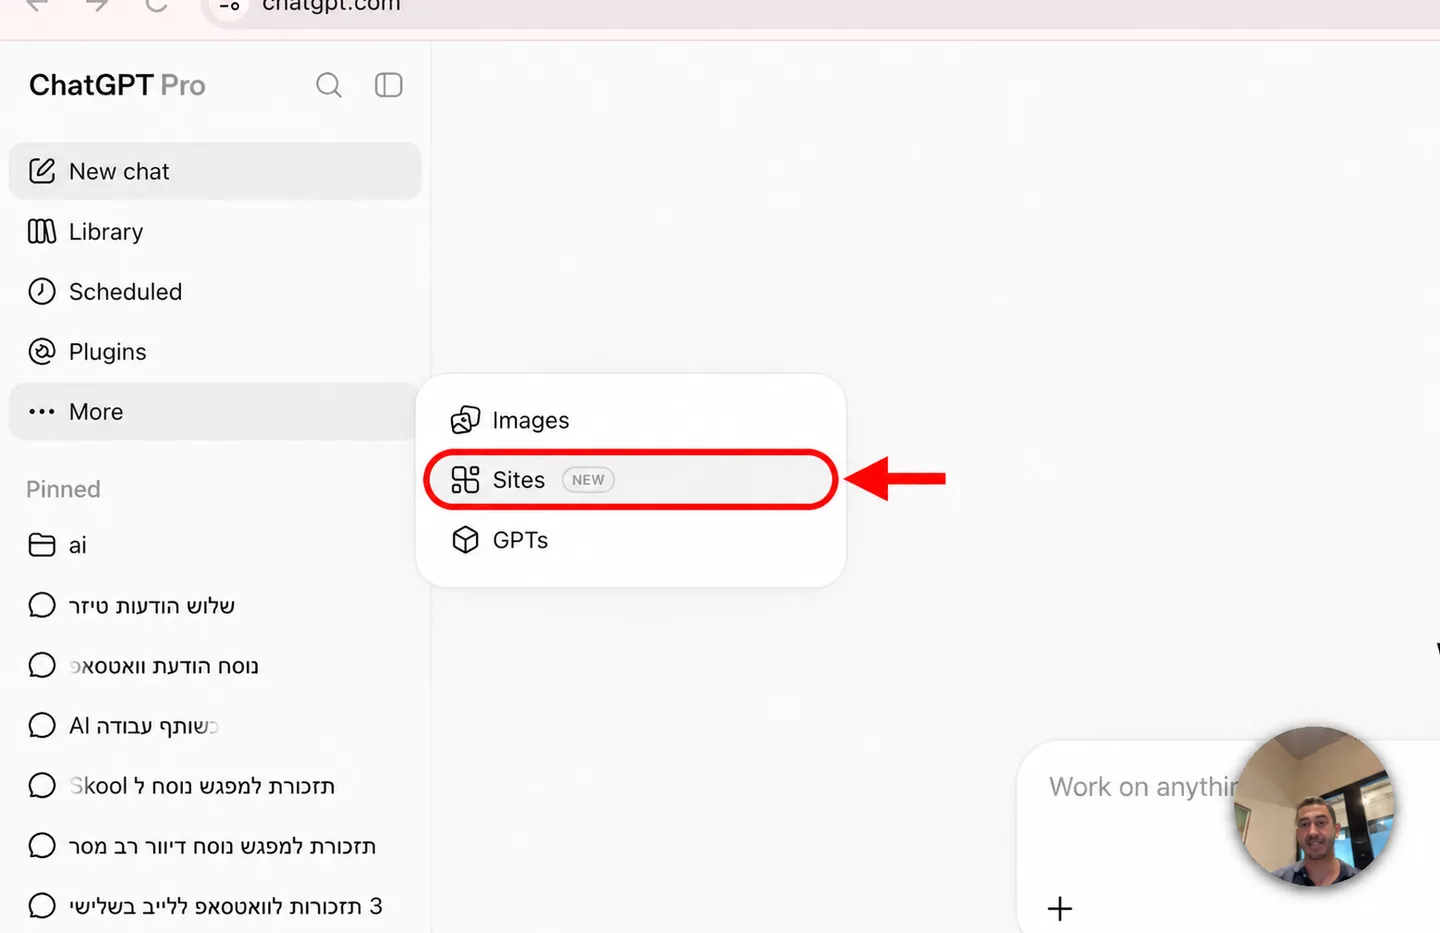Click the ChatGPT Pro logo text

coord(117,85)
